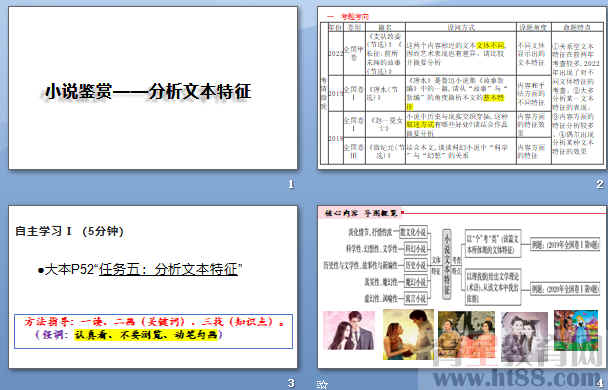Select the title text 小说鉴赏——分析文本特征 on slide 1
608x390 pixels.
tap(148, 92)
